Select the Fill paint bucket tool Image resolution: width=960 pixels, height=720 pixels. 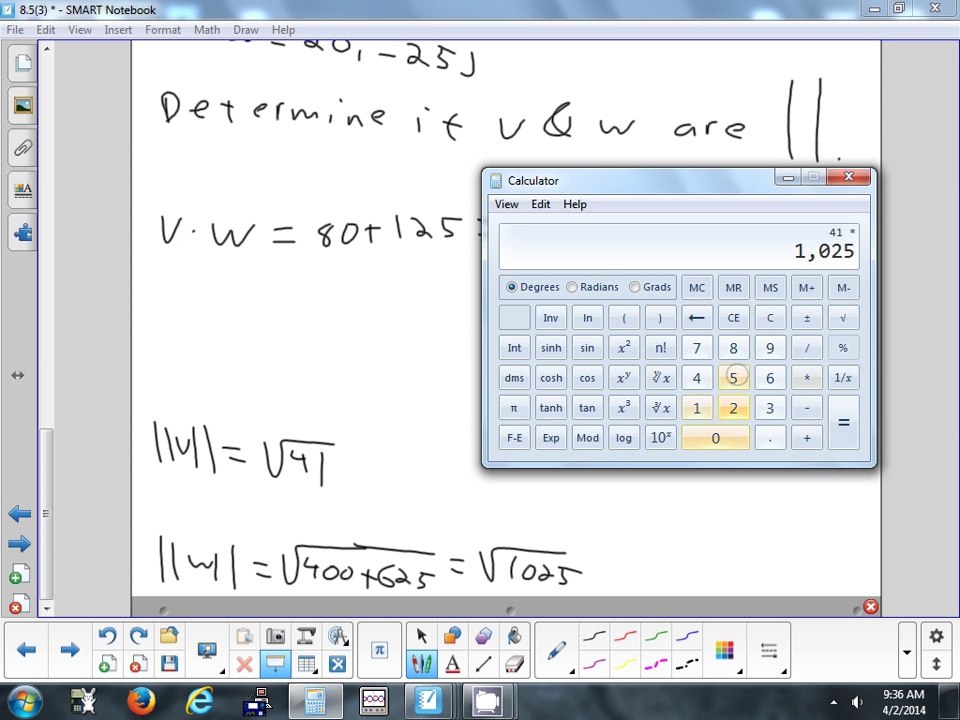point(514,636)
